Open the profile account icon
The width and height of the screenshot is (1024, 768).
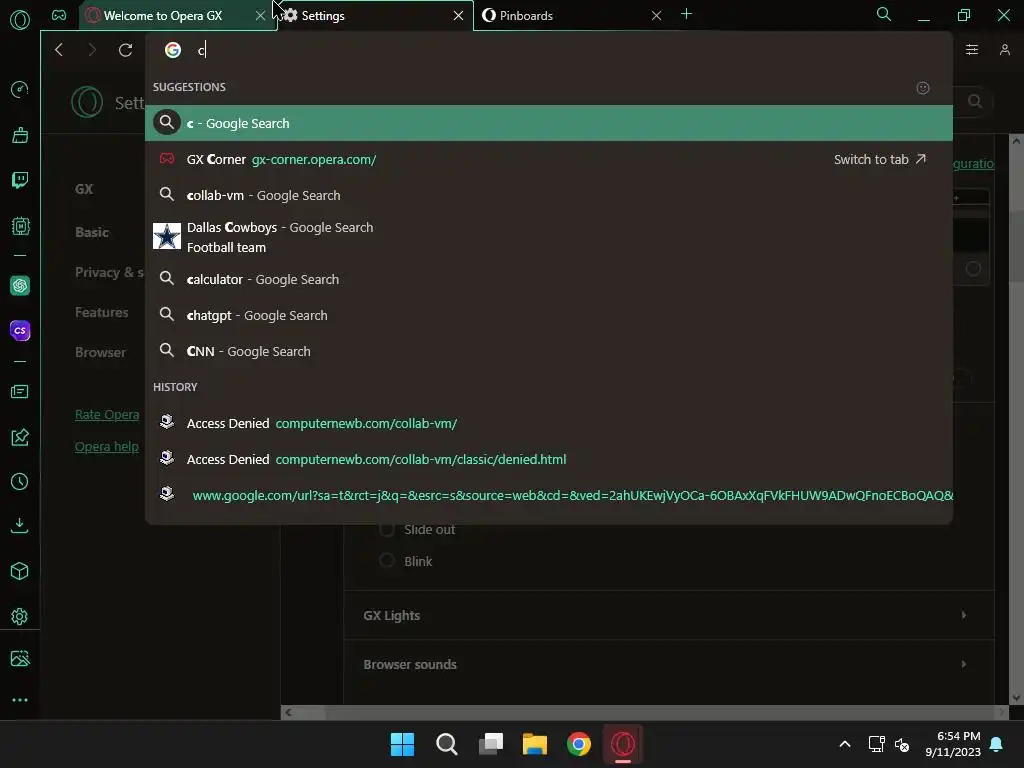pyautogui.click(x=1004, y=50)
